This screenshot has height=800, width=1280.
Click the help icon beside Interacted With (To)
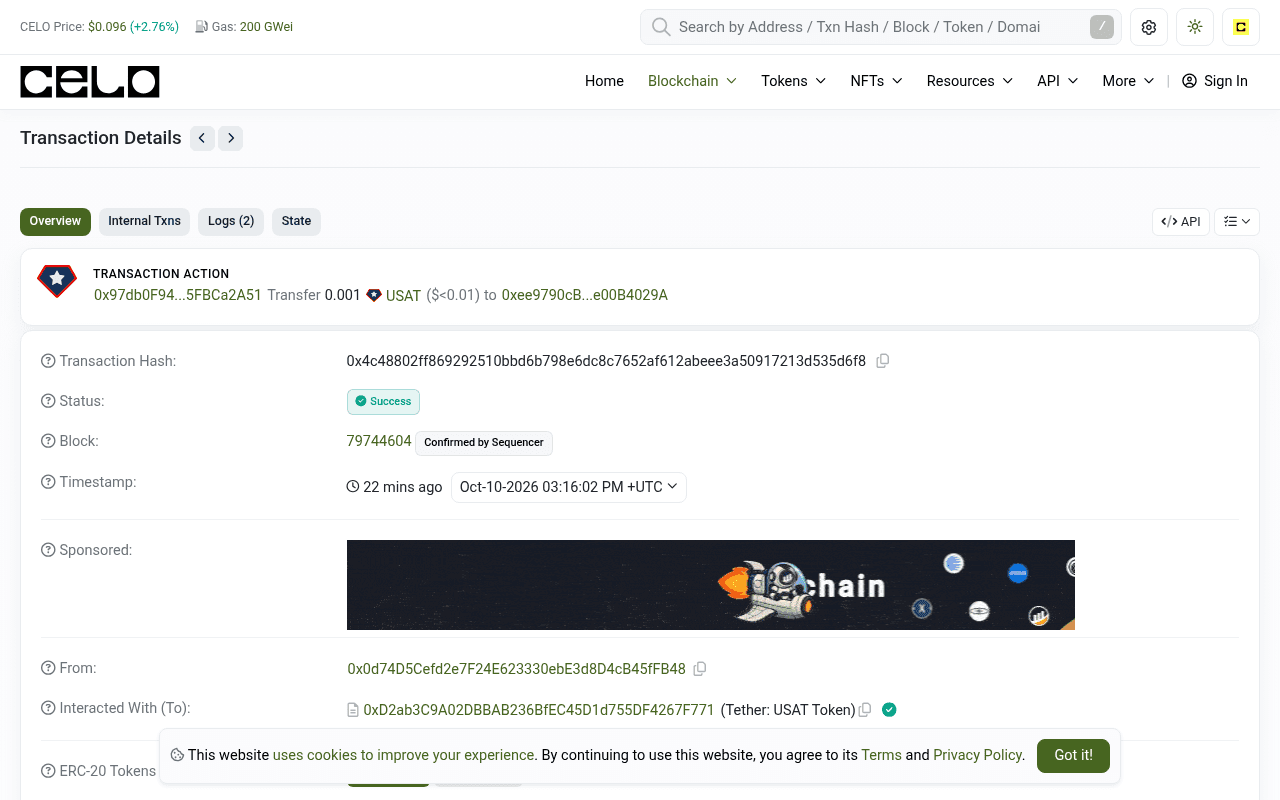(48, 708)
